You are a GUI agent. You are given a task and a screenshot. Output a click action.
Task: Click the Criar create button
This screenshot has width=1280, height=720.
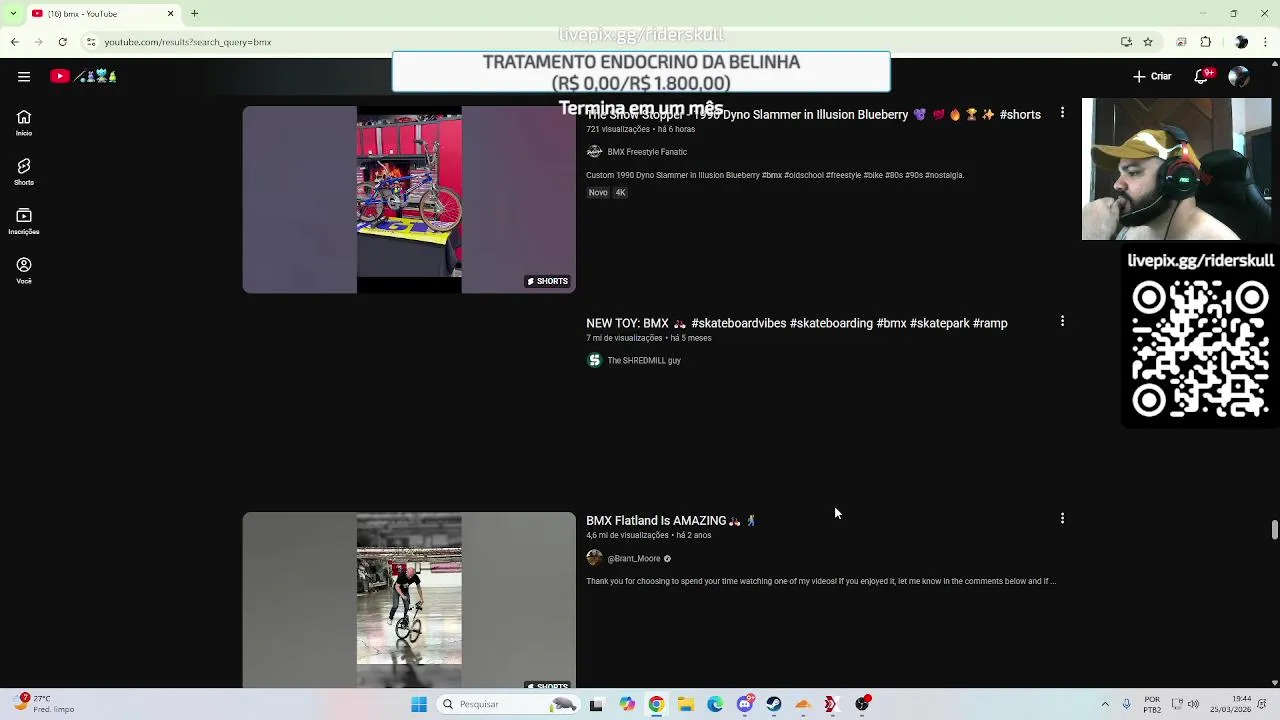(1152, 76)
